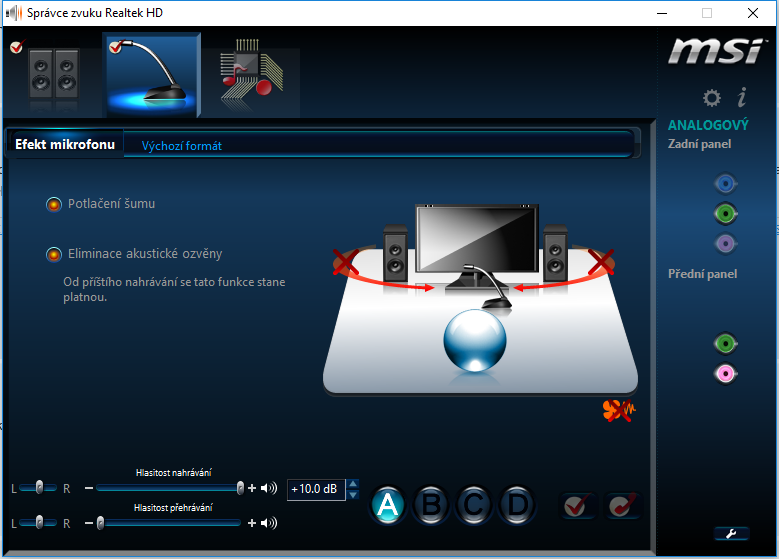The height and width of the screenshot is (559, 779).
Task: Click the +10.0 dB gain field
Action: [316, 489]
